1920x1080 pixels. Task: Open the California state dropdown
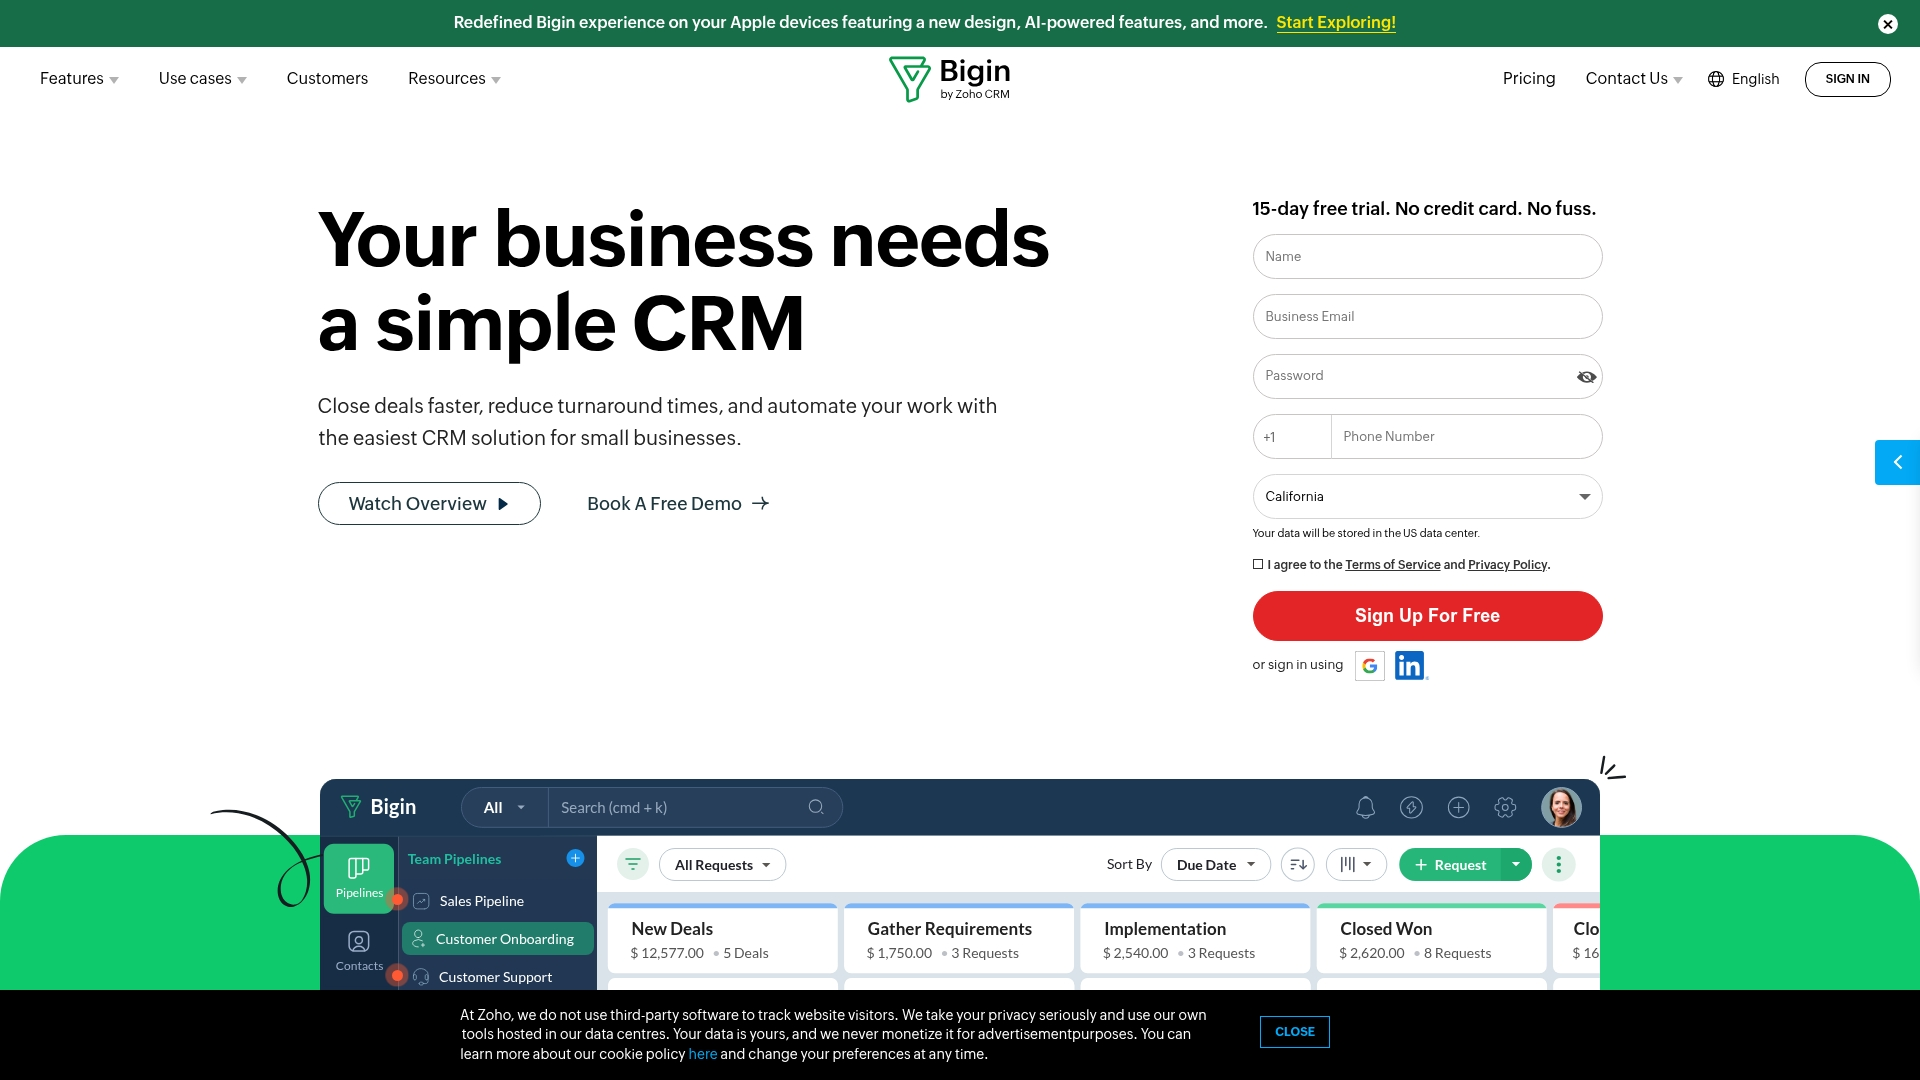point(1427,497)
